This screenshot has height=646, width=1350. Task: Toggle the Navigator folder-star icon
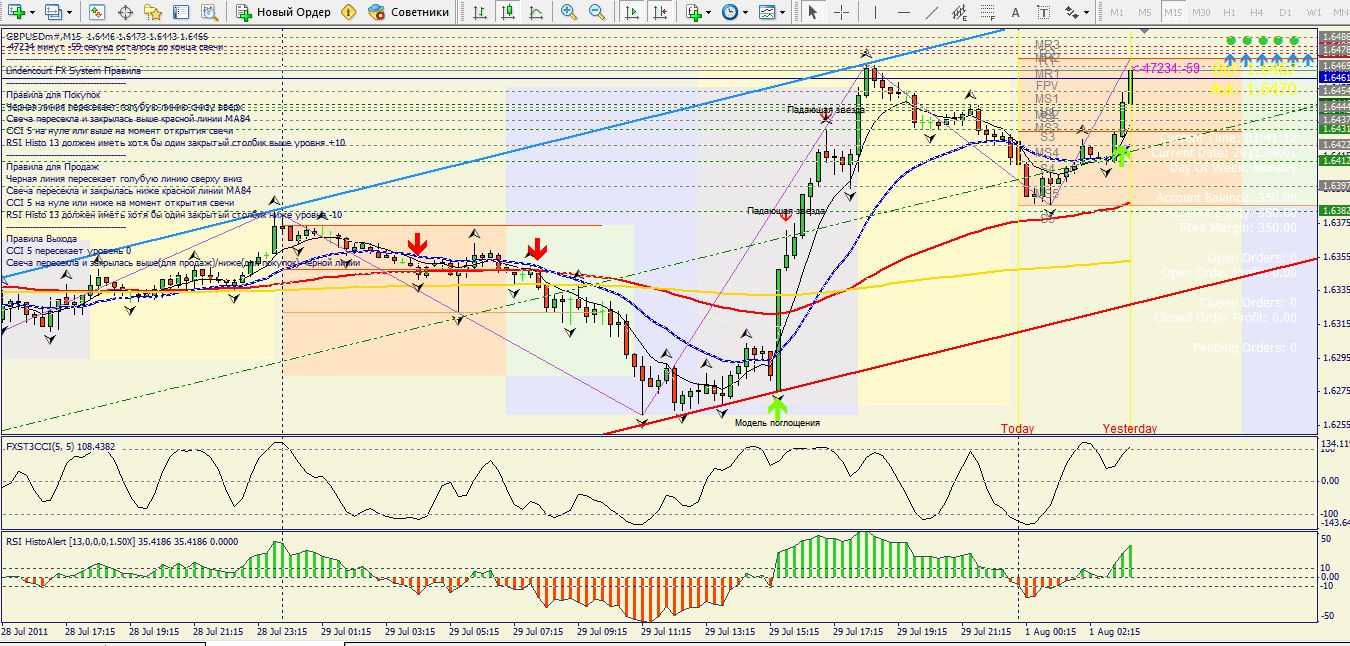point(153,12)
